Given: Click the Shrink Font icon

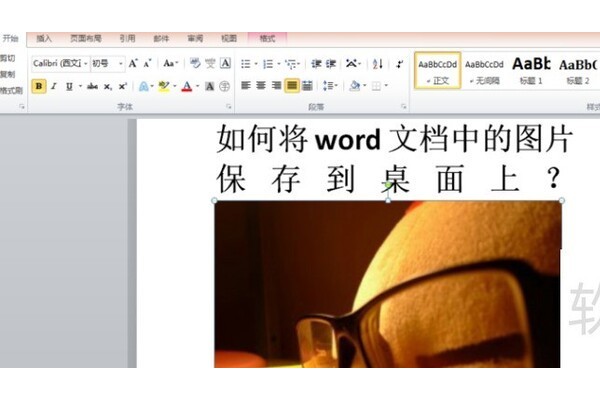Looking at the screenshot, I should [147, 63].
